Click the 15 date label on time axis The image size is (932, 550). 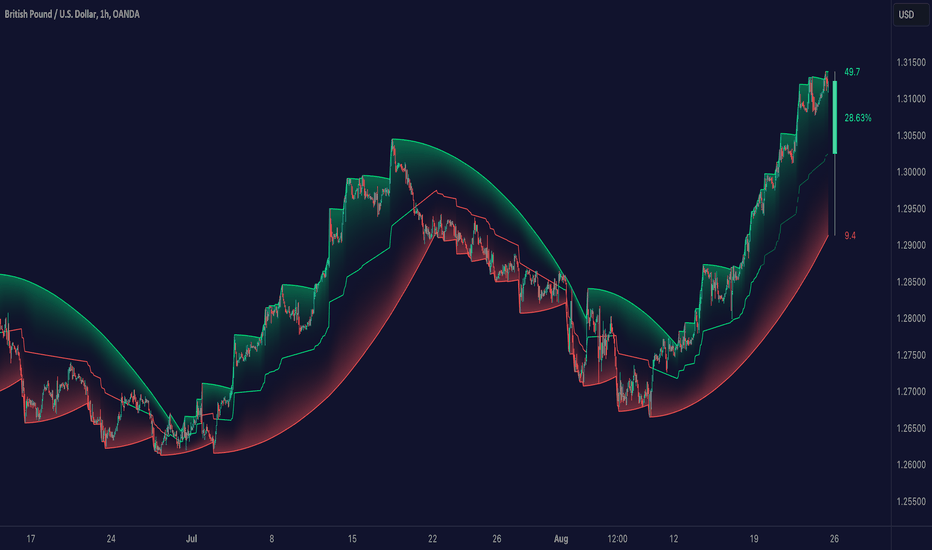pyautogui.click(x=352, y=539)
